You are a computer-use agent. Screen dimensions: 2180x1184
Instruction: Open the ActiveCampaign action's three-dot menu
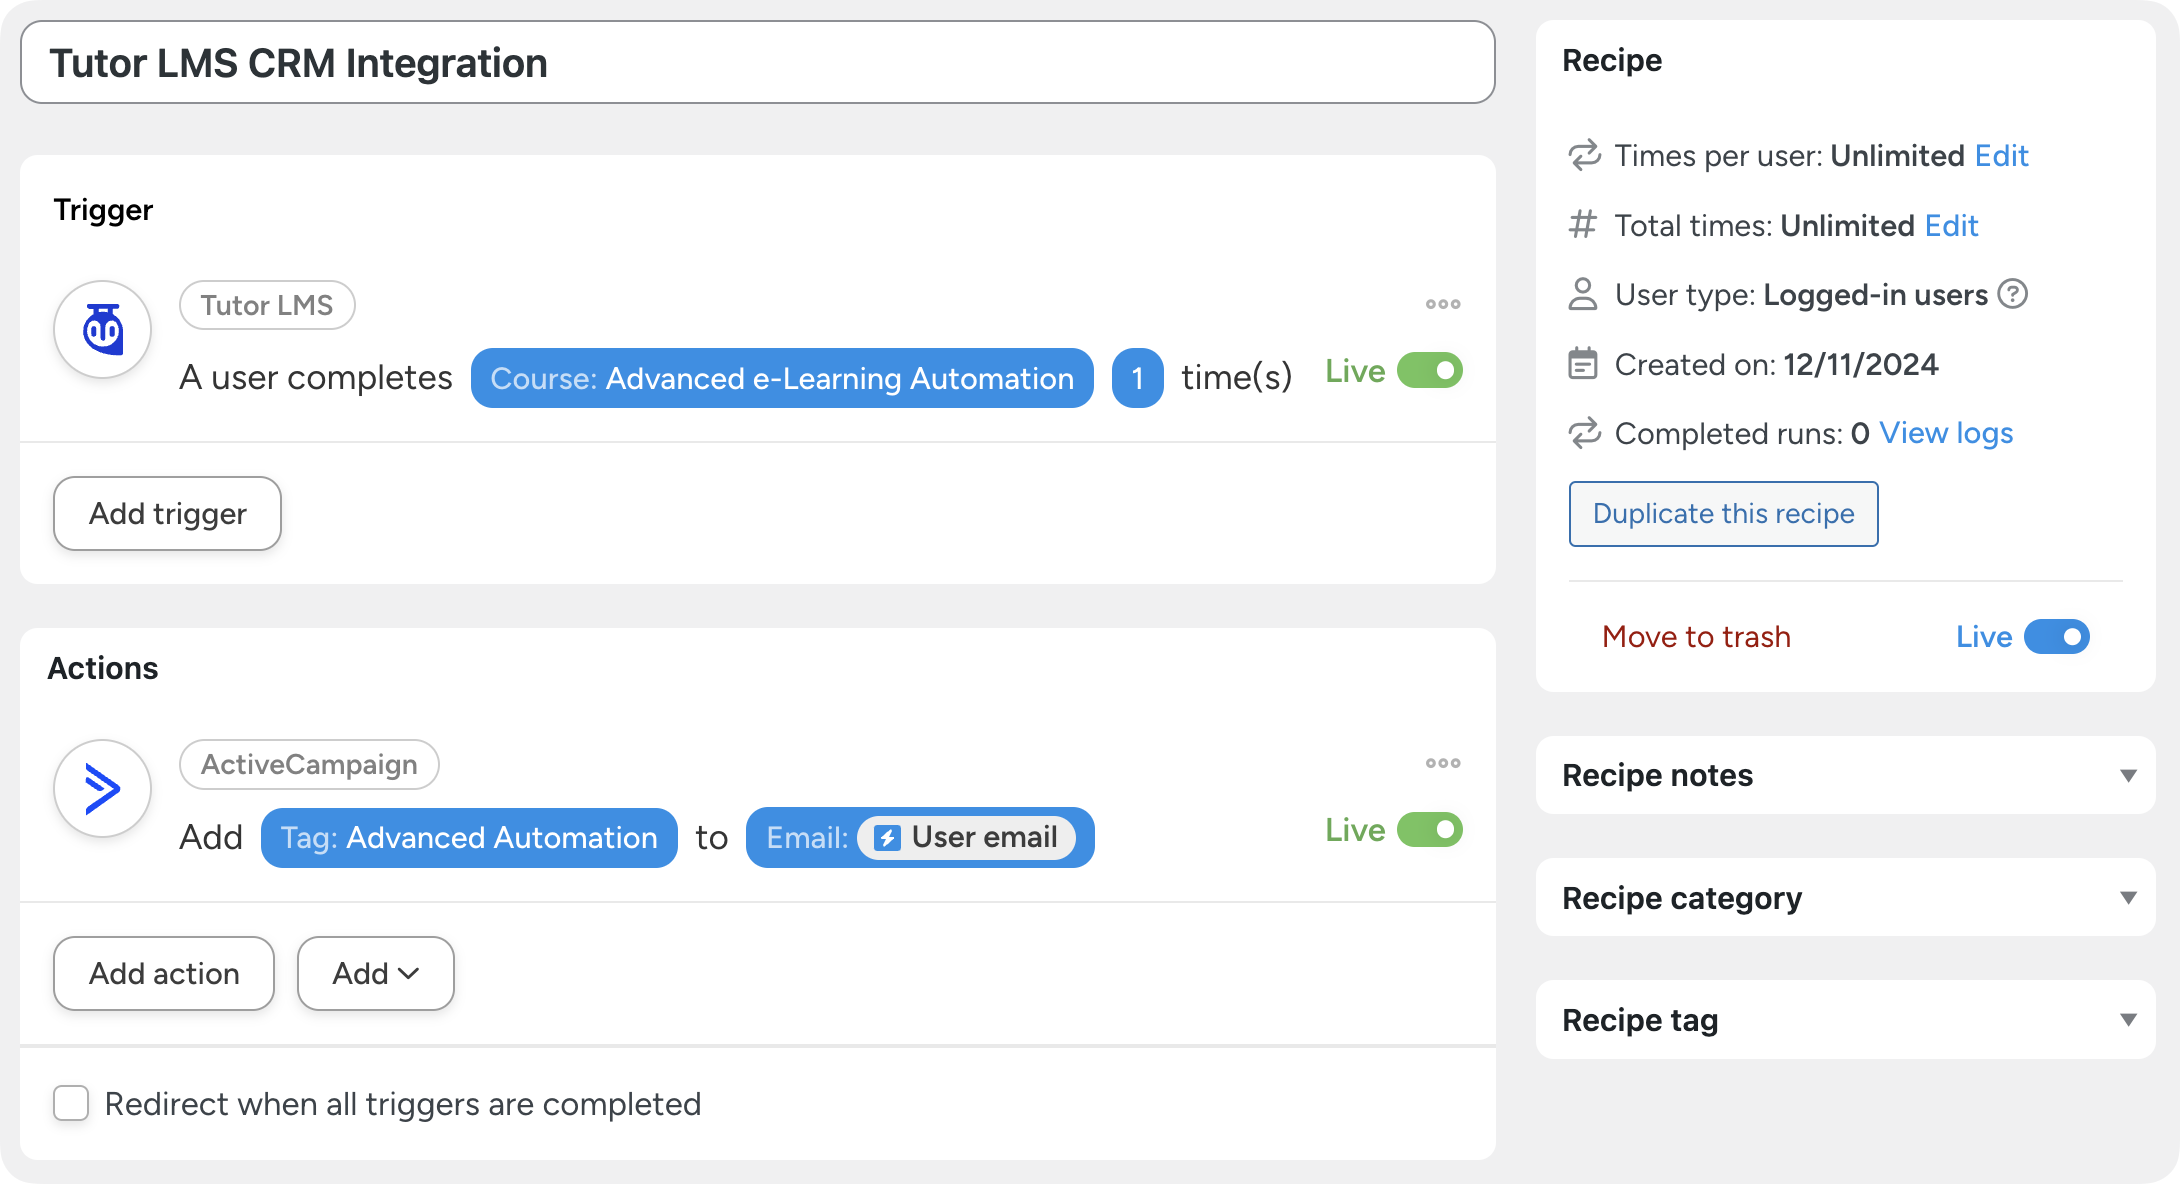click(1443, 763)
